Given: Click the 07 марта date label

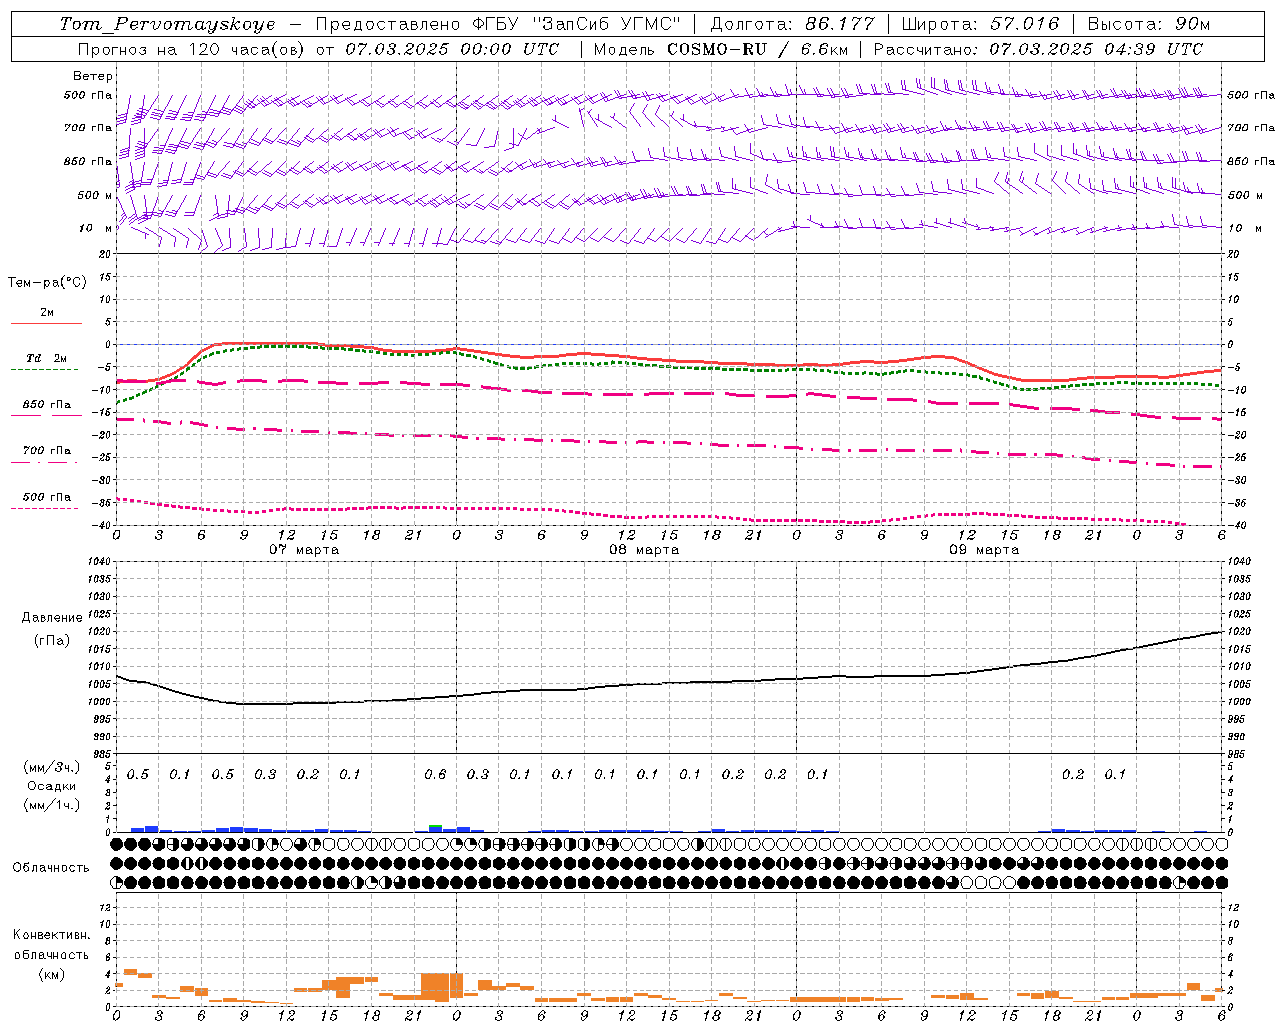Looking at the screenshot, I should (x=304, y=550).
